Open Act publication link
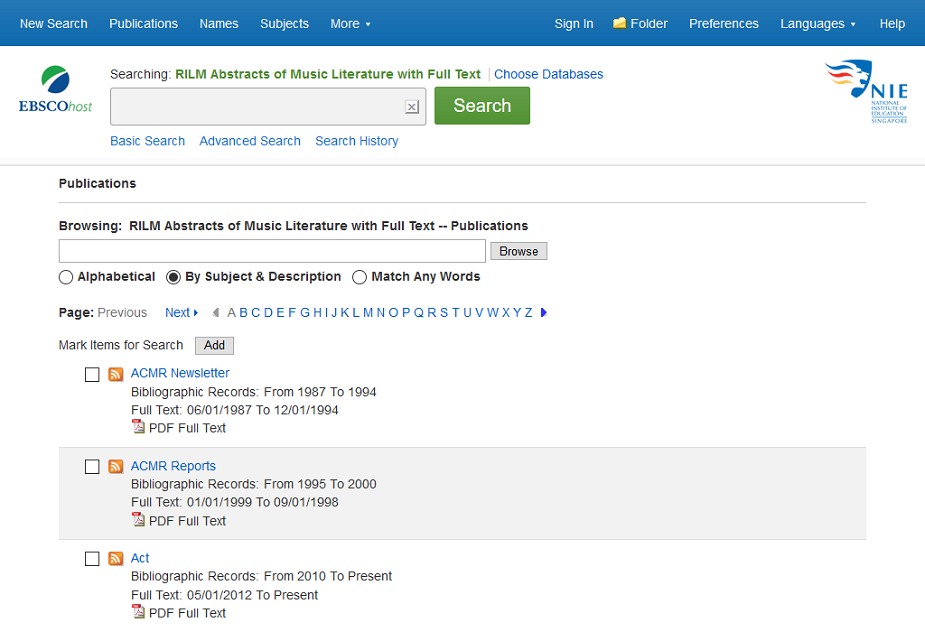Screen dimensions: 925x630 click(140, 558)
